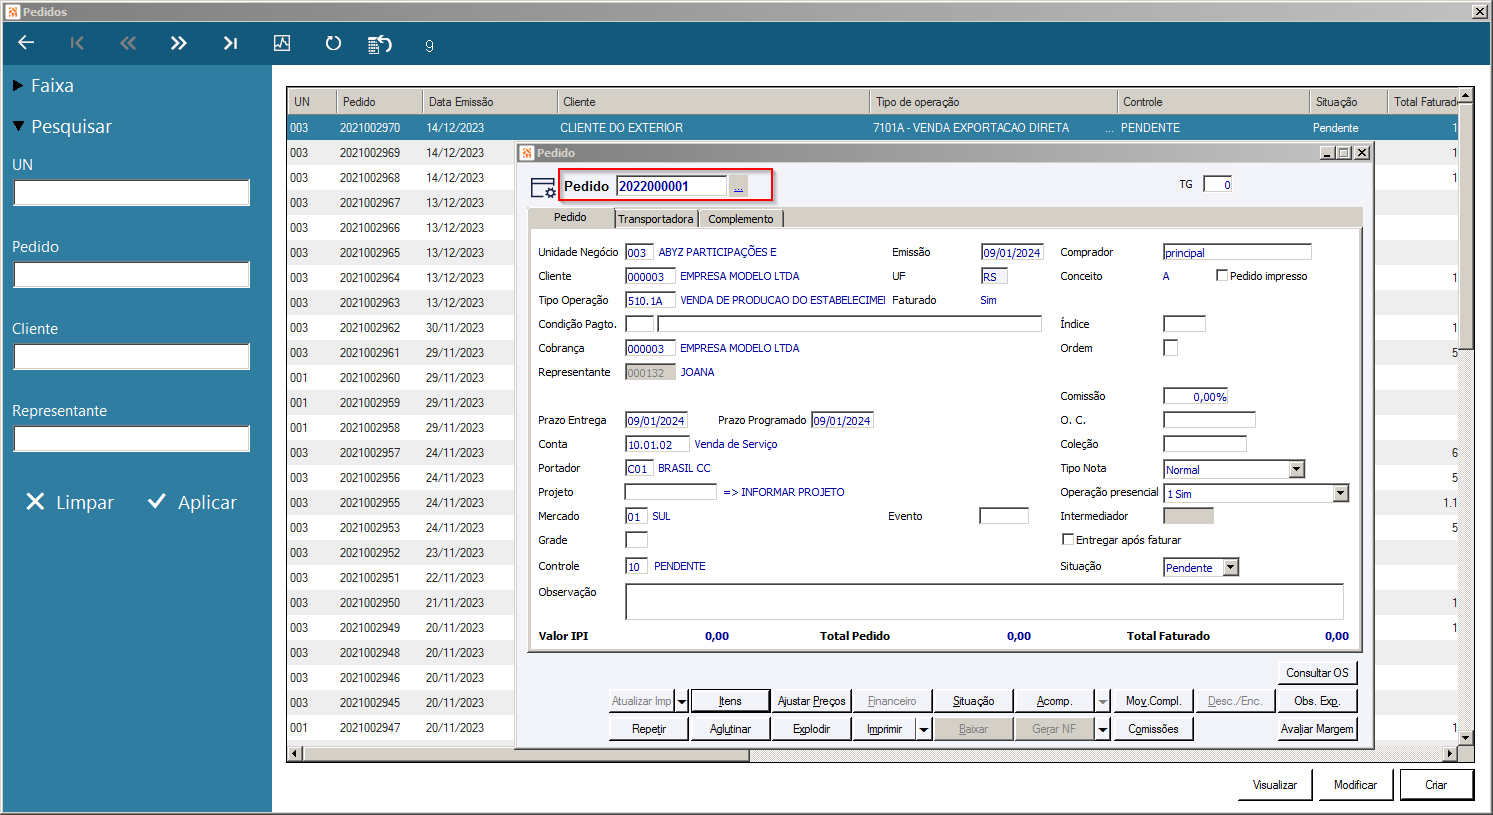This screenshot has width=1493, height=815.
Task: Toggle the Ordem checkbox
Action: pyautogui.click(x=1170, y=348)
